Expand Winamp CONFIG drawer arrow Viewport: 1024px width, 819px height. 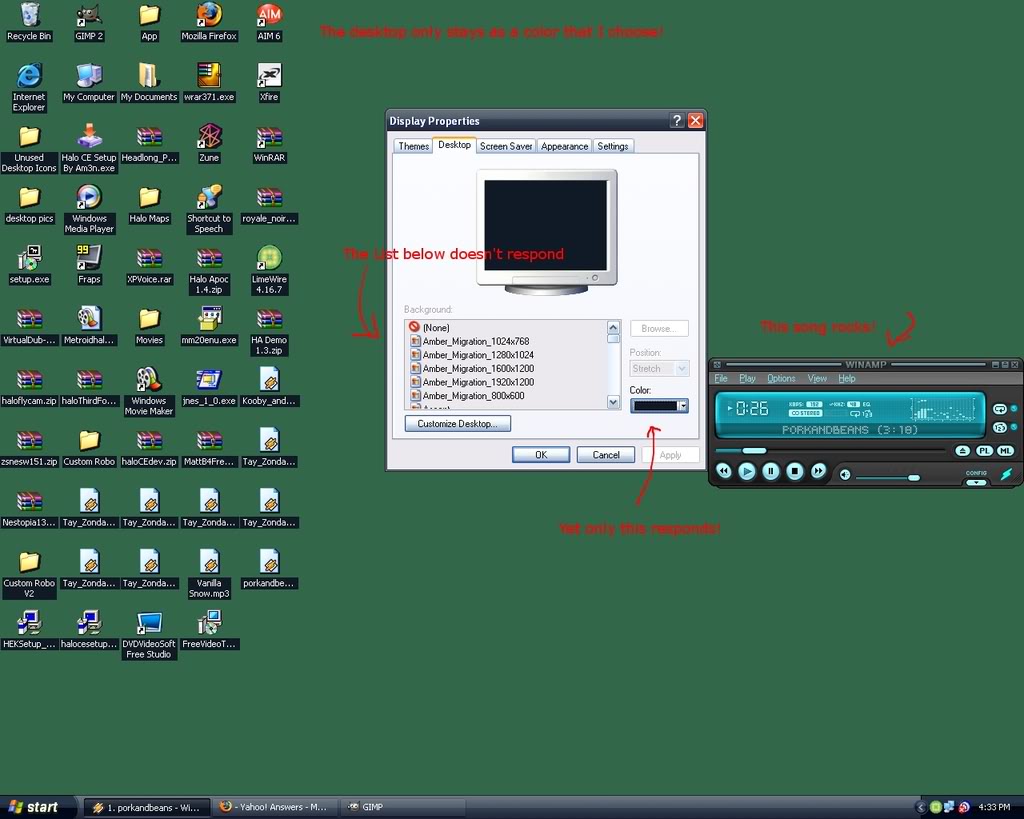click(976, 483)
